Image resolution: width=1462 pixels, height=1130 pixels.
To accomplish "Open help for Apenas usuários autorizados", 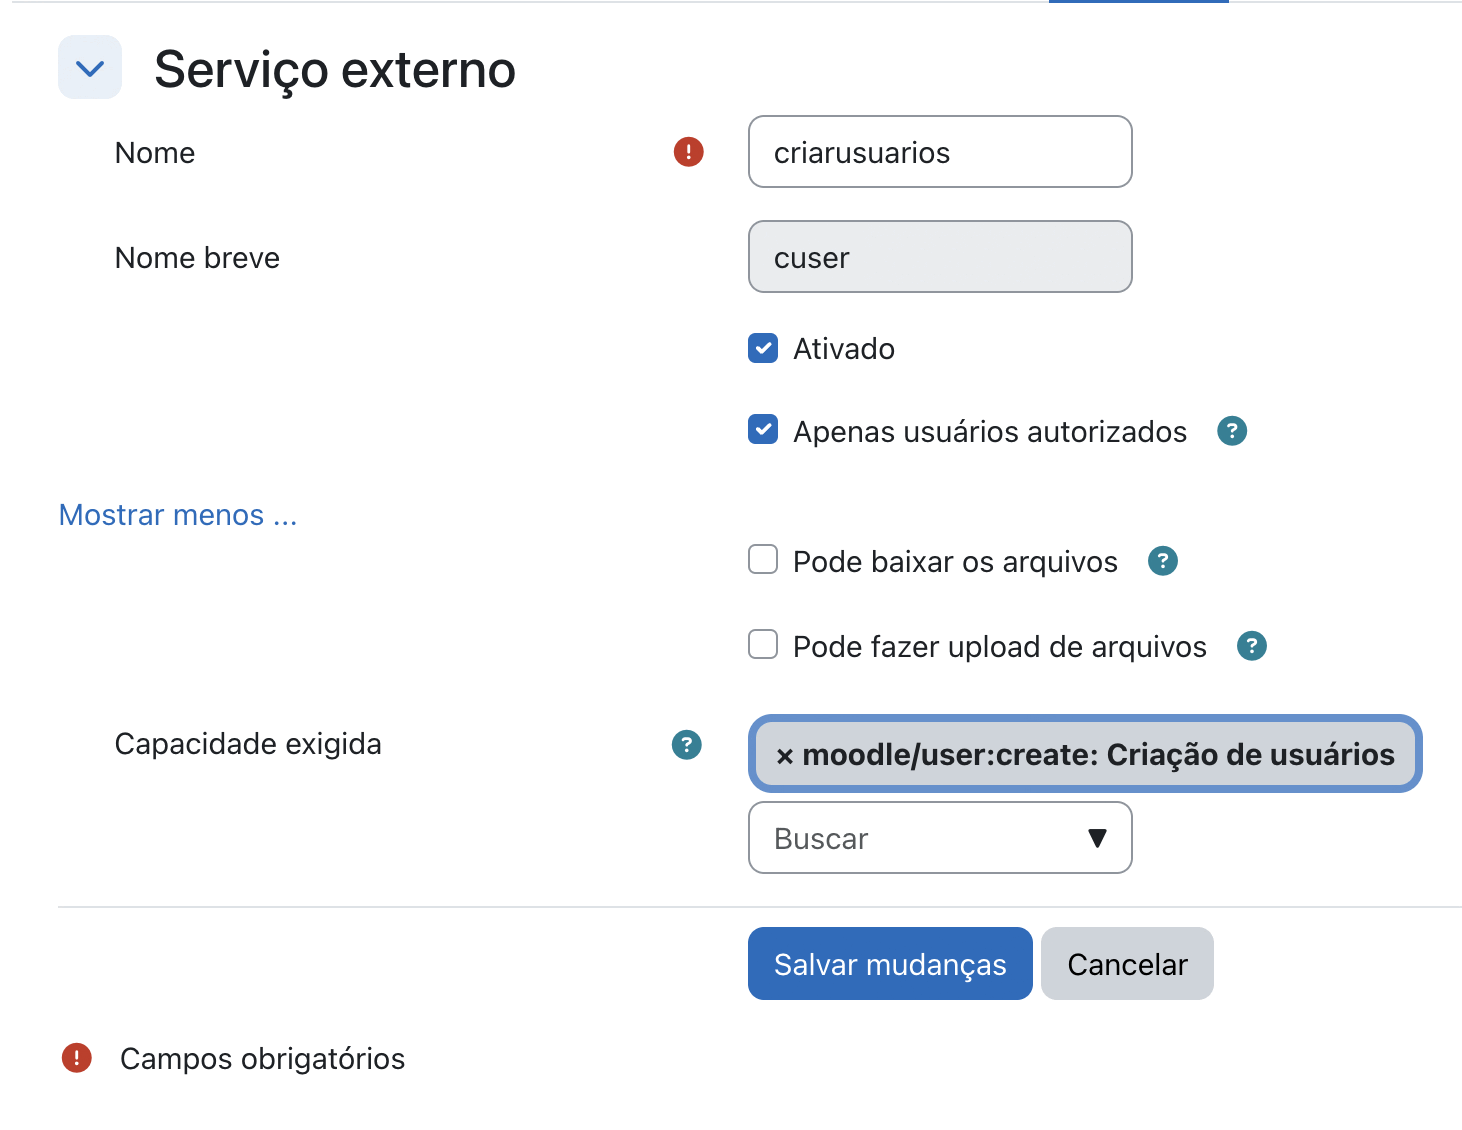I will pos(1231,431).
